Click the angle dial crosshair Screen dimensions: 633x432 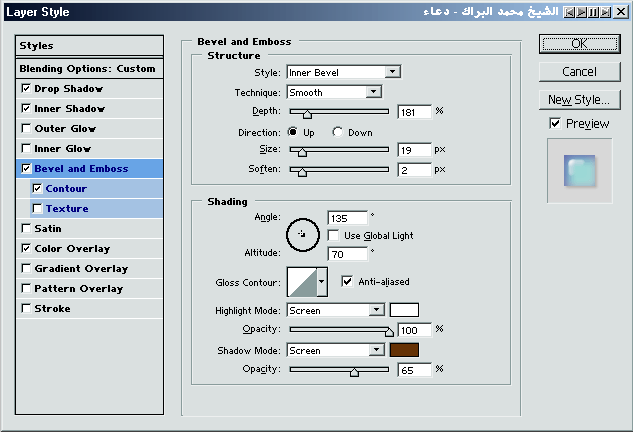(x=302, y=234)
